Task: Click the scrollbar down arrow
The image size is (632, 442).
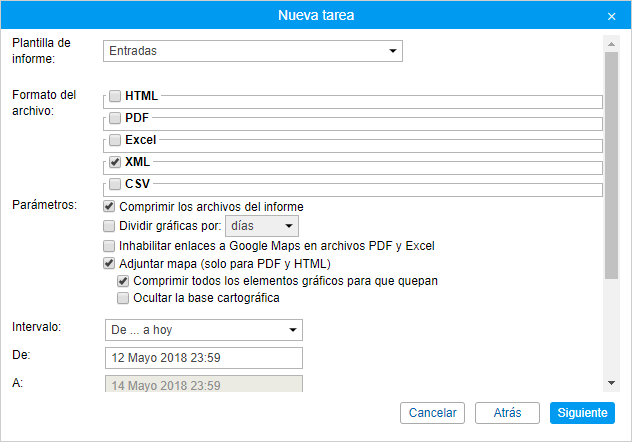Action: point(611,383)
